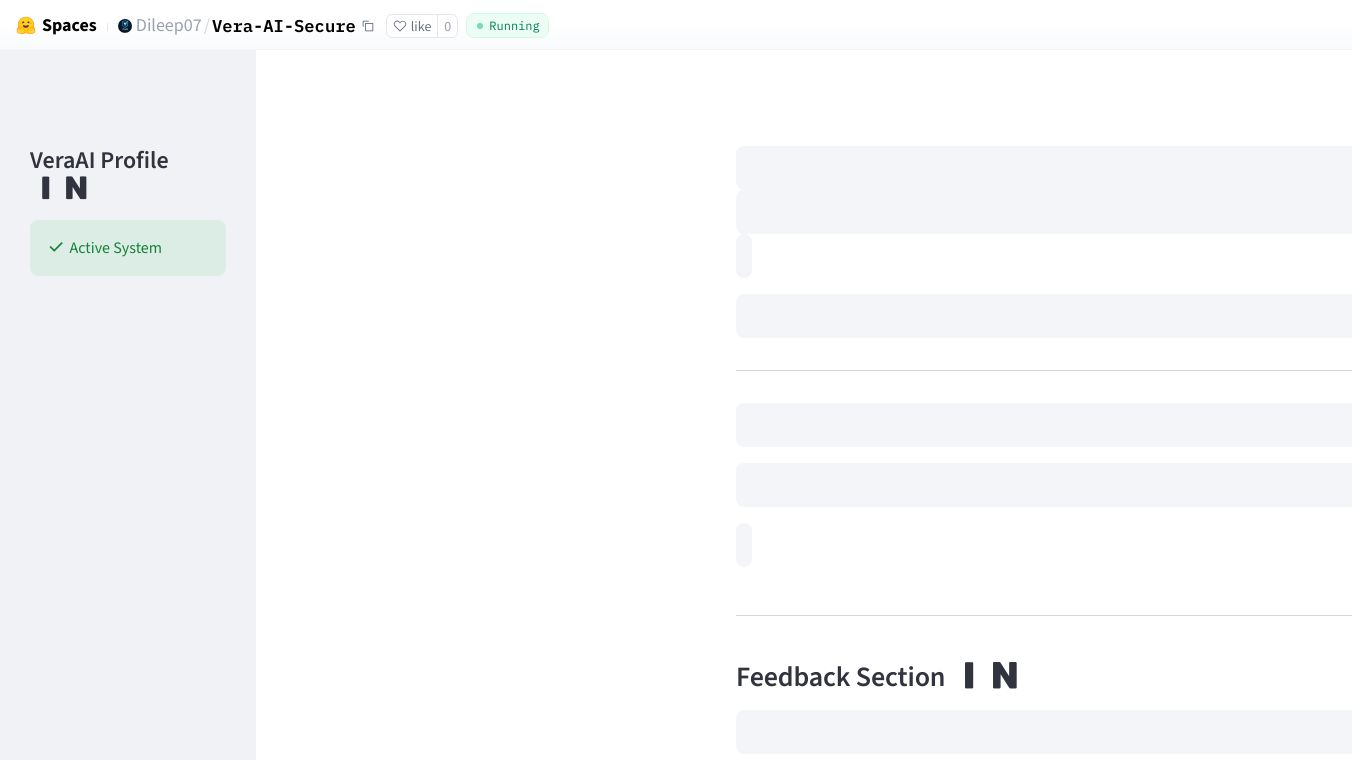Image resolution: width=1352 pixels, height=760 pixels.
Task: Click the checkmark icon beside Active System
Action: click(x=56, y=247)
